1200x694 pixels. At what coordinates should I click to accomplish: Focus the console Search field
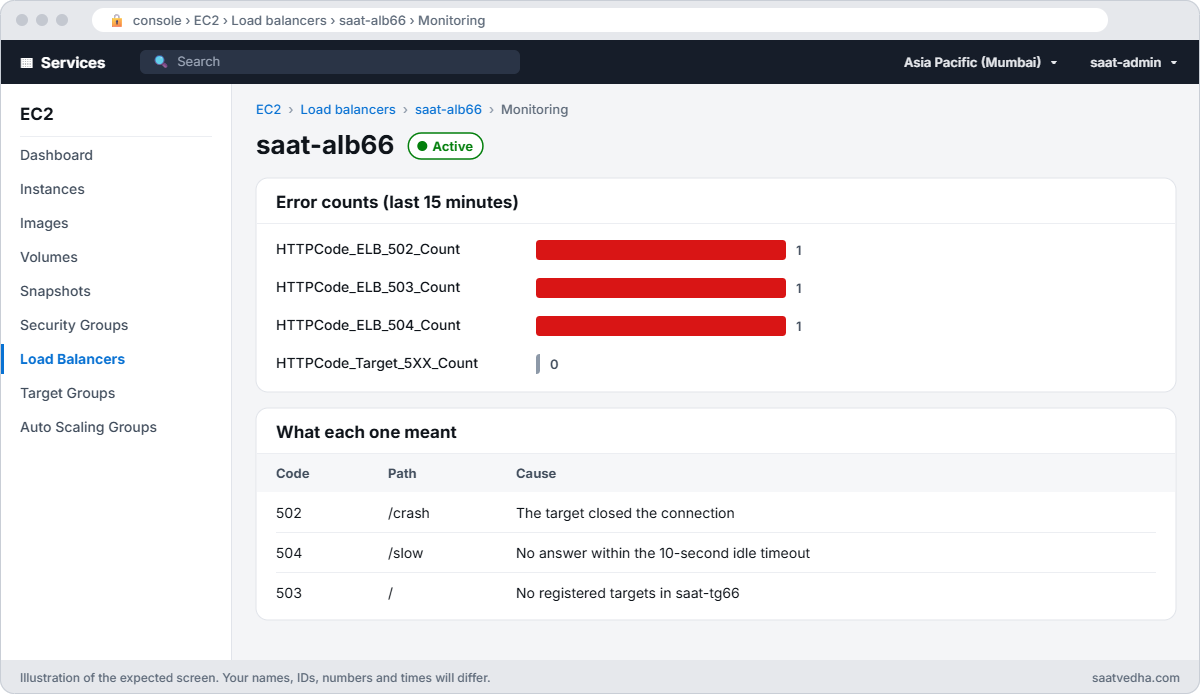click(x=330, y=62)
